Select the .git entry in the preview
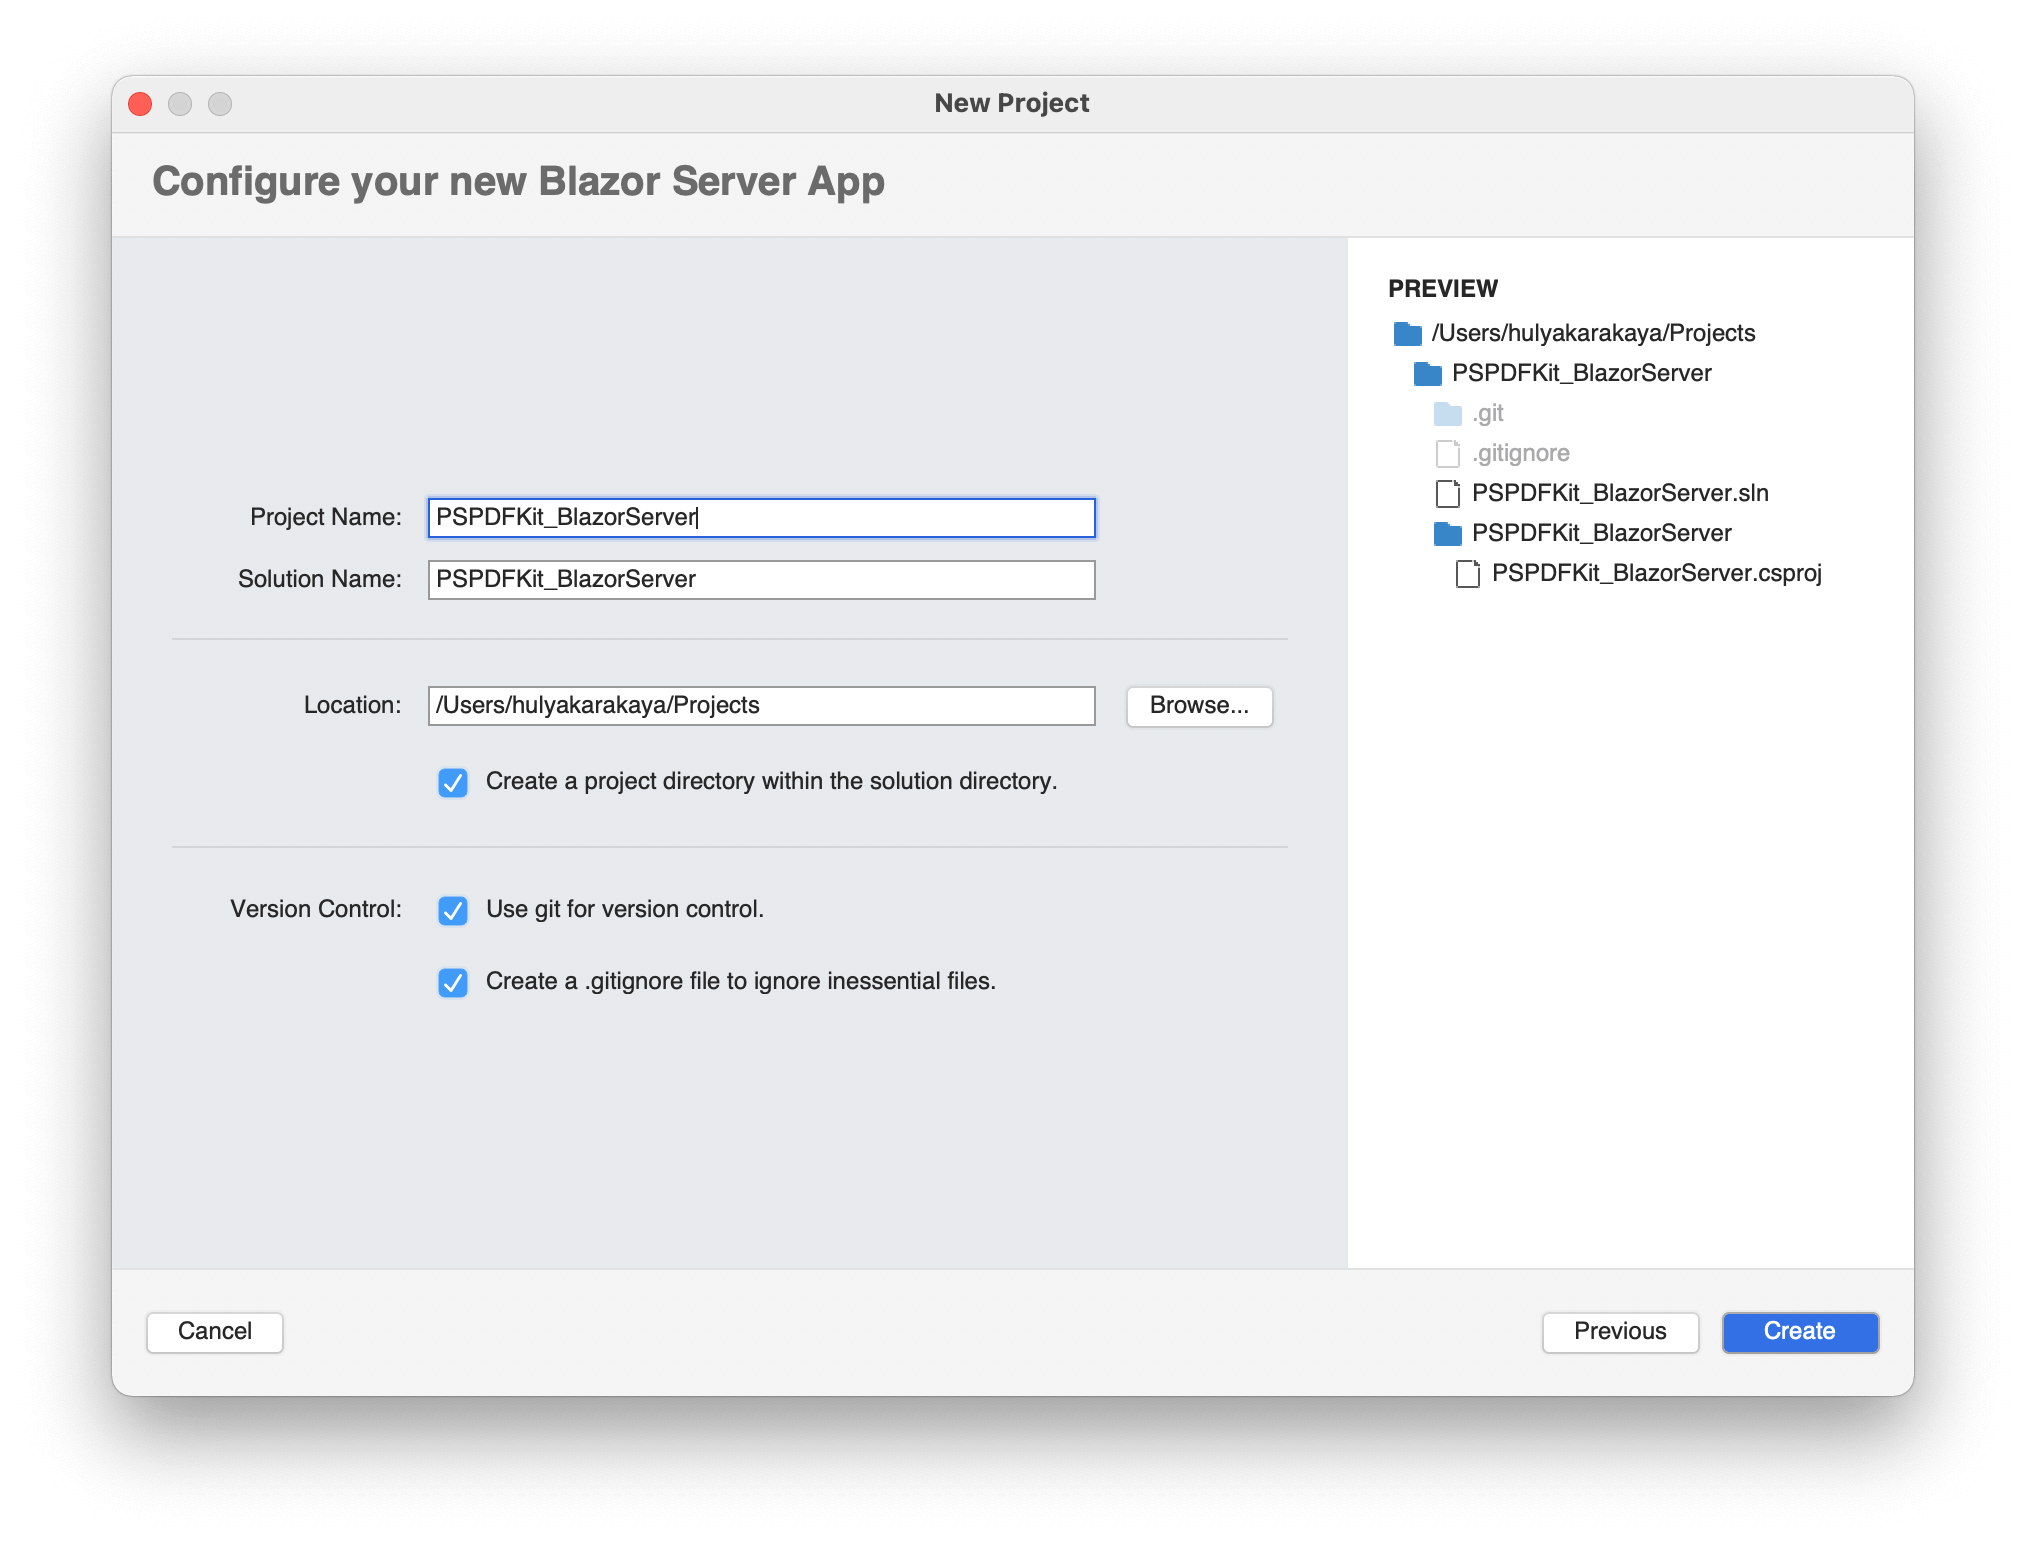This screenshot has width=2026, height=1544. click(1488, 413)
